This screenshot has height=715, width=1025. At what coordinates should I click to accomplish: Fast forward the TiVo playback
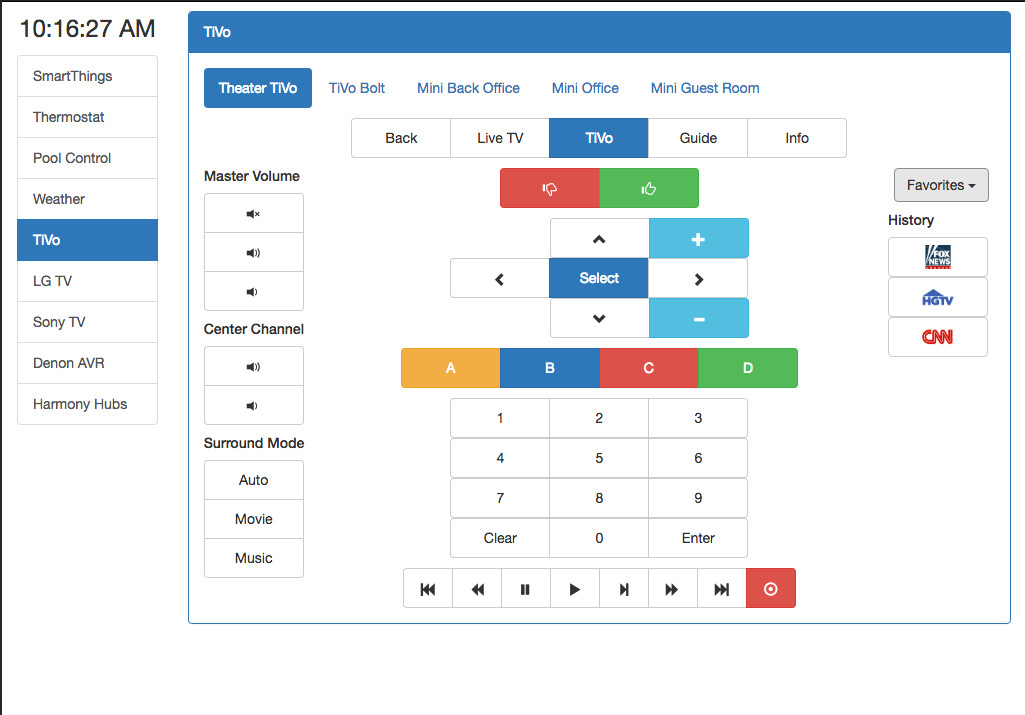[x=673, y=589]
